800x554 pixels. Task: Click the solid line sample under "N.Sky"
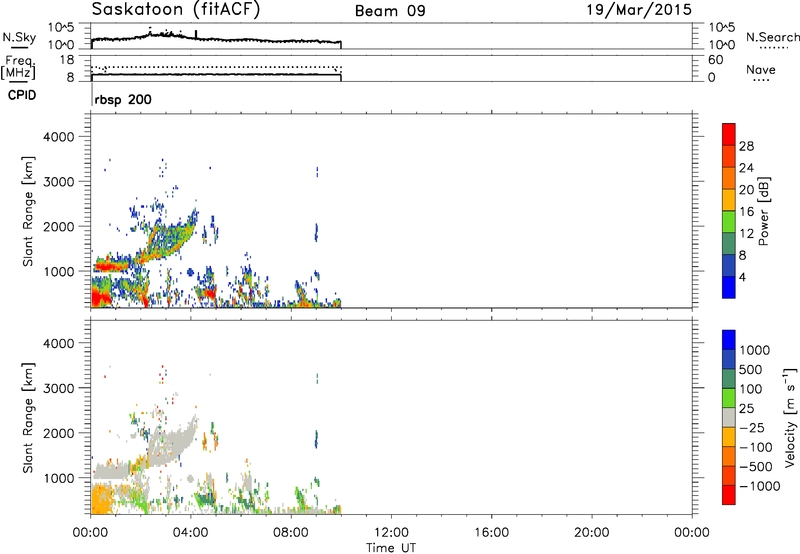click(19, 47)
